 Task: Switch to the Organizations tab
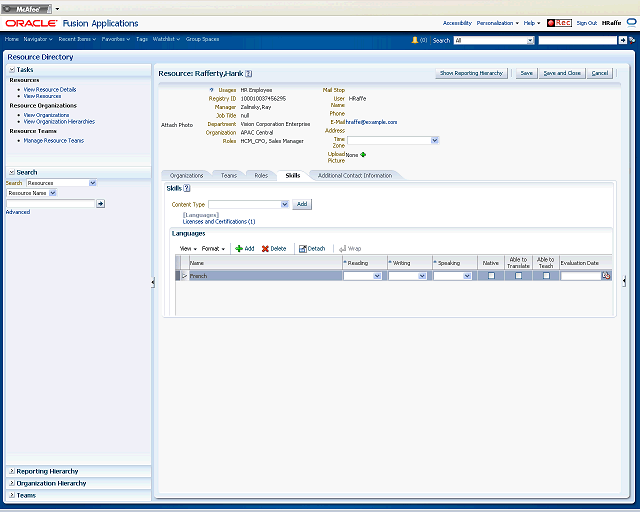(x=186, y=176)
